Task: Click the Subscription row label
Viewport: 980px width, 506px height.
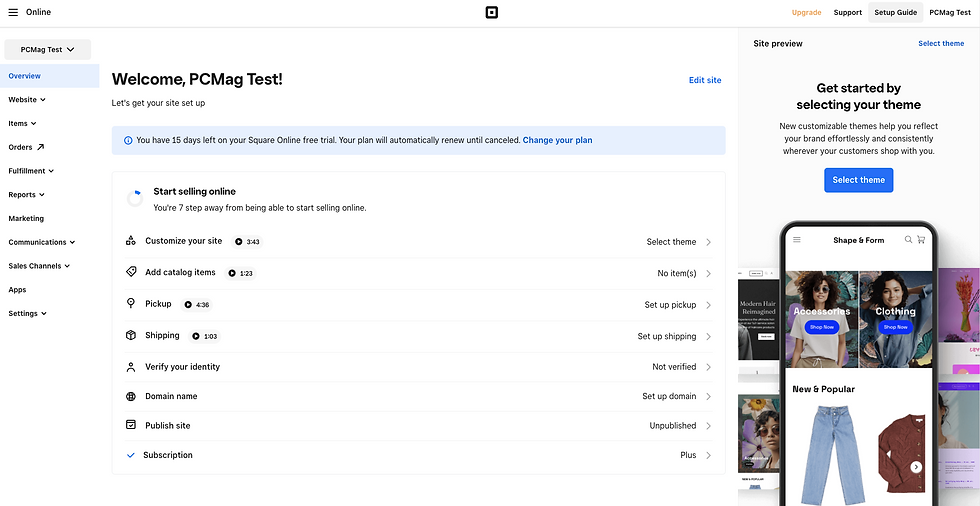Action: [168, 455]
